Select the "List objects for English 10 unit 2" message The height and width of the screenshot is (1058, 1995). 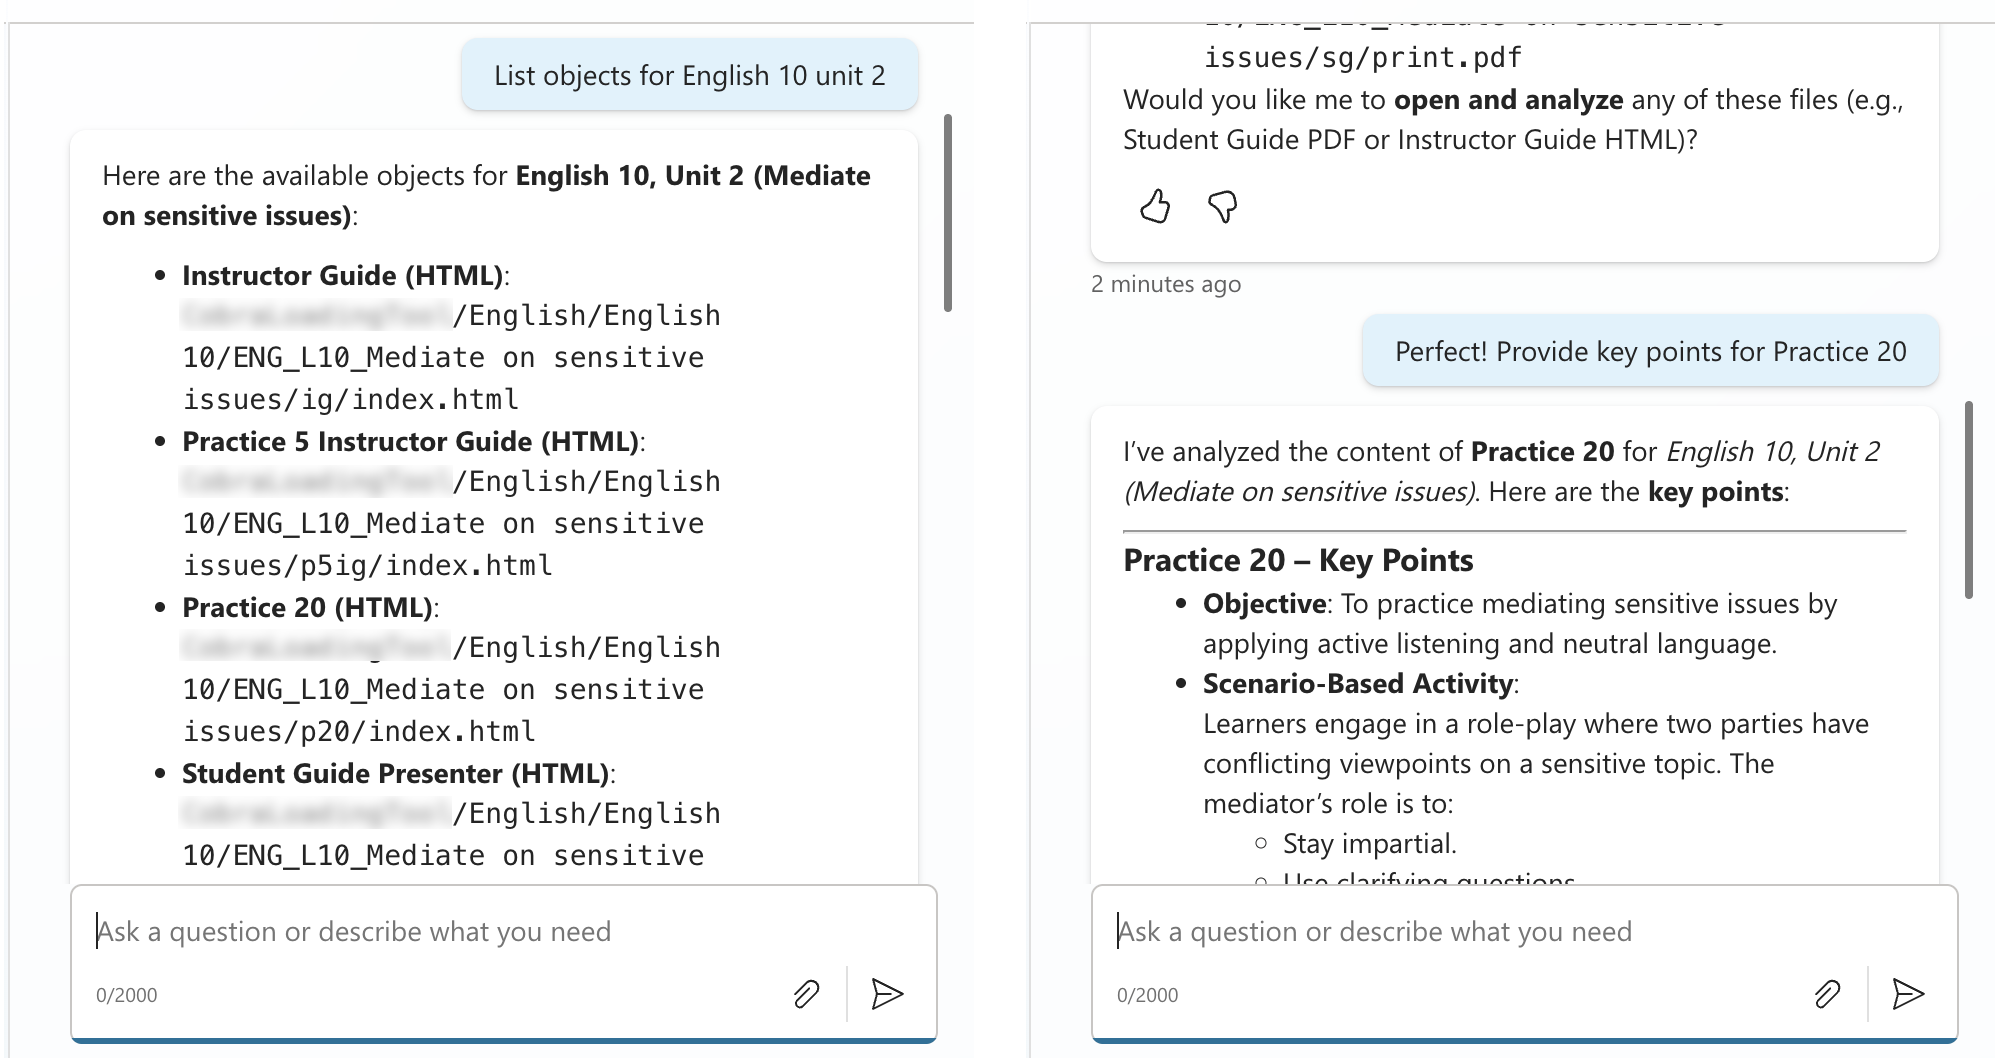(x=689, y=76)
